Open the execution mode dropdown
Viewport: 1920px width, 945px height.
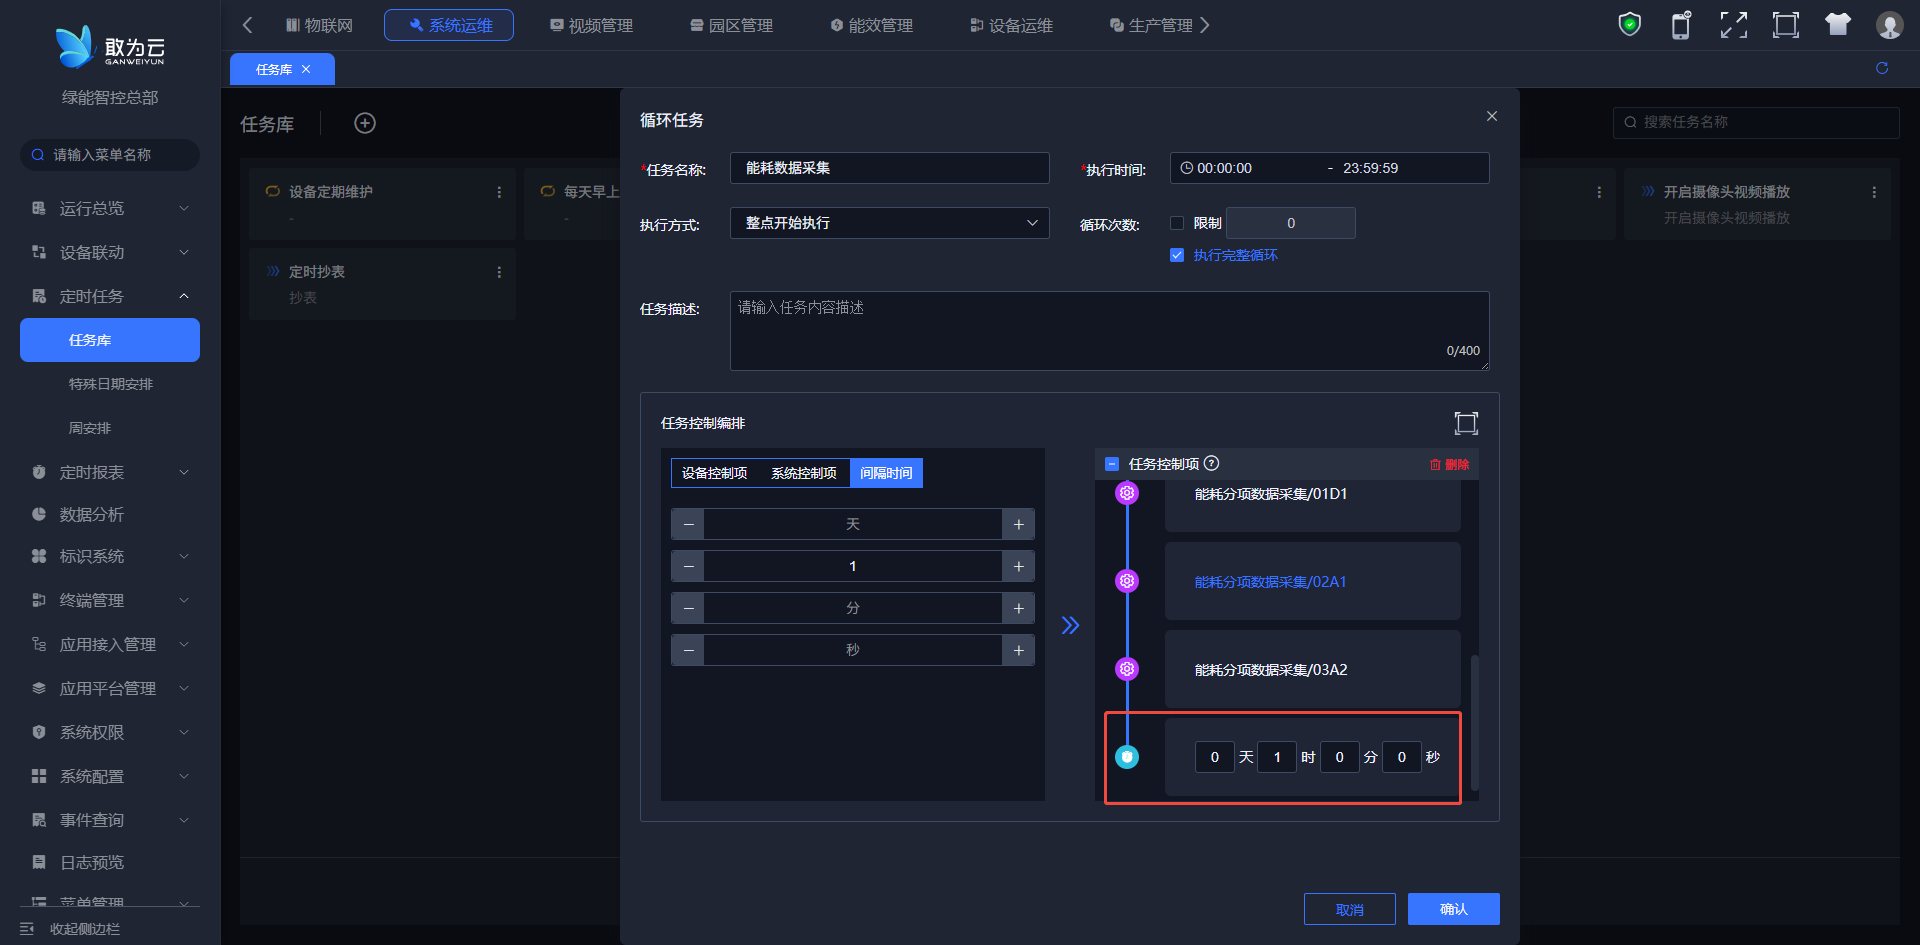889,223
